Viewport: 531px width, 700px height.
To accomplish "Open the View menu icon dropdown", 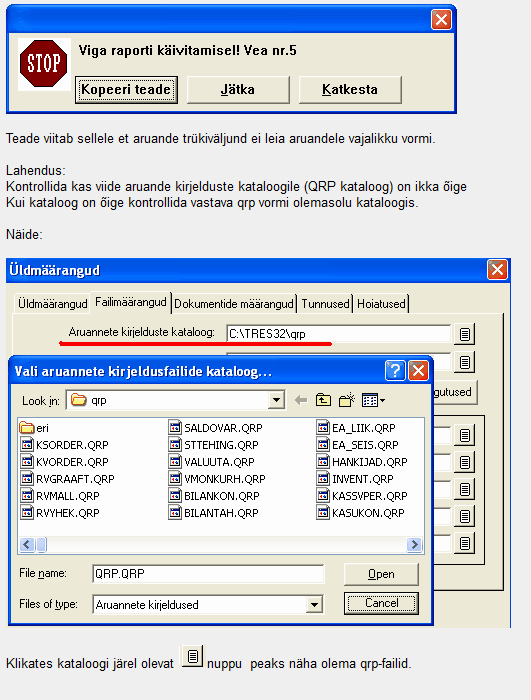I will tap(373, 400).
